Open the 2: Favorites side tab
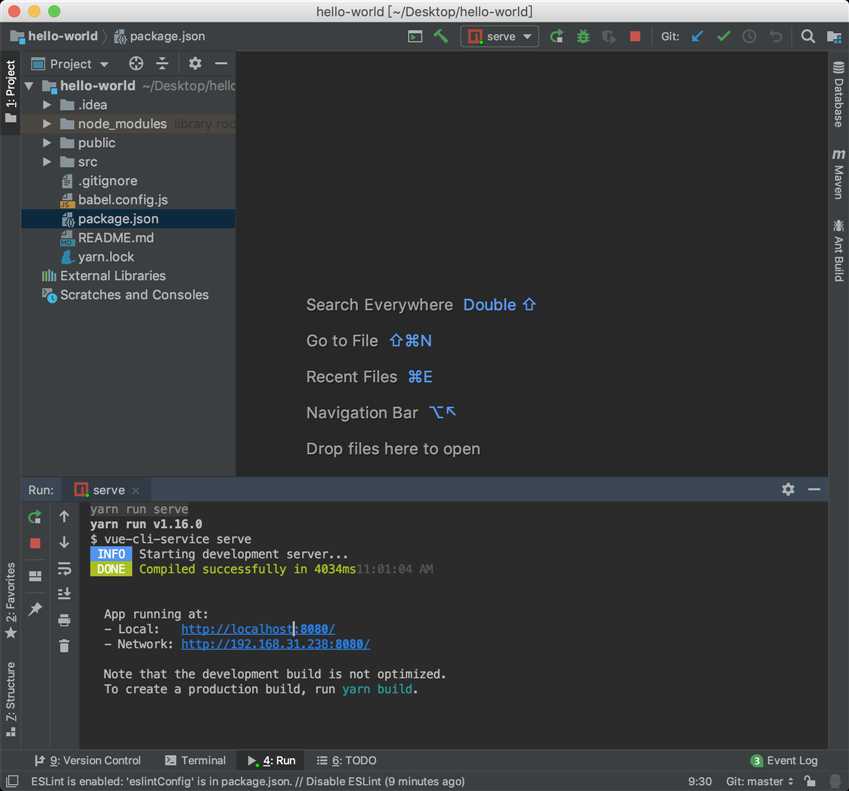 tap(10, 599)
